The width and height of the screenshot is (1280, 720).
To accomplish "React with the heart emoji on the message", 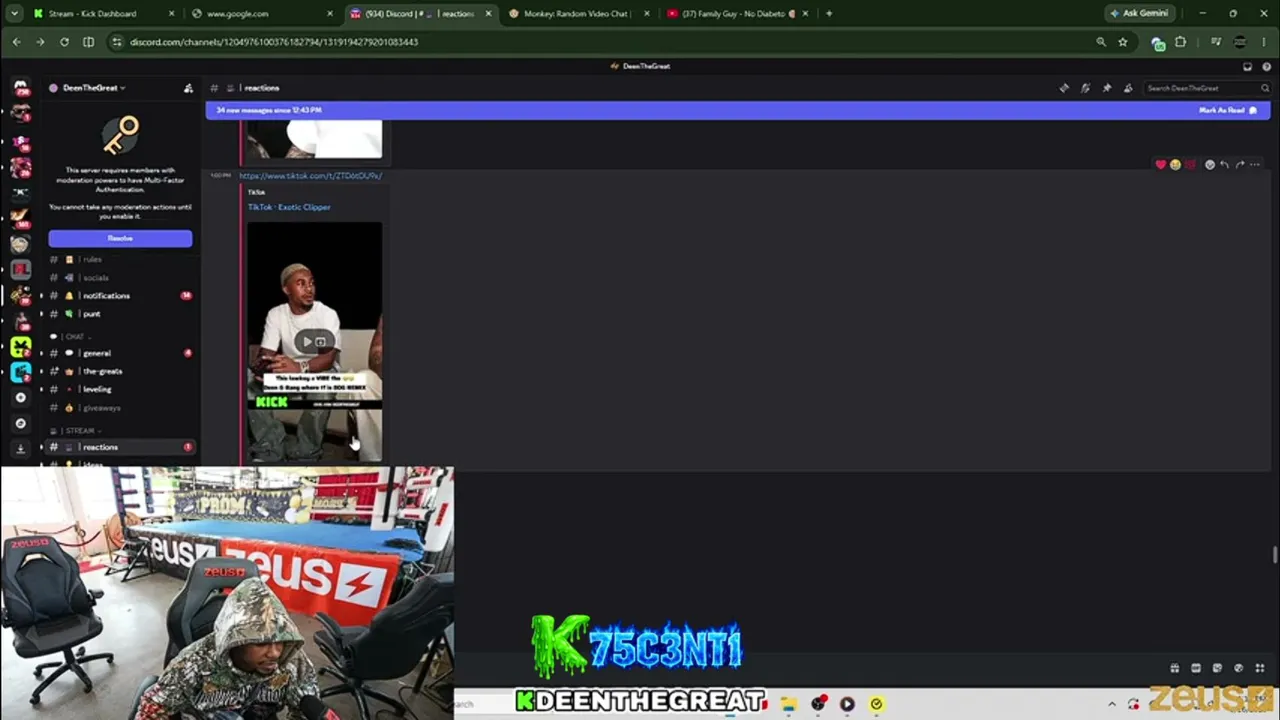I will click(x=1160, y=165).
